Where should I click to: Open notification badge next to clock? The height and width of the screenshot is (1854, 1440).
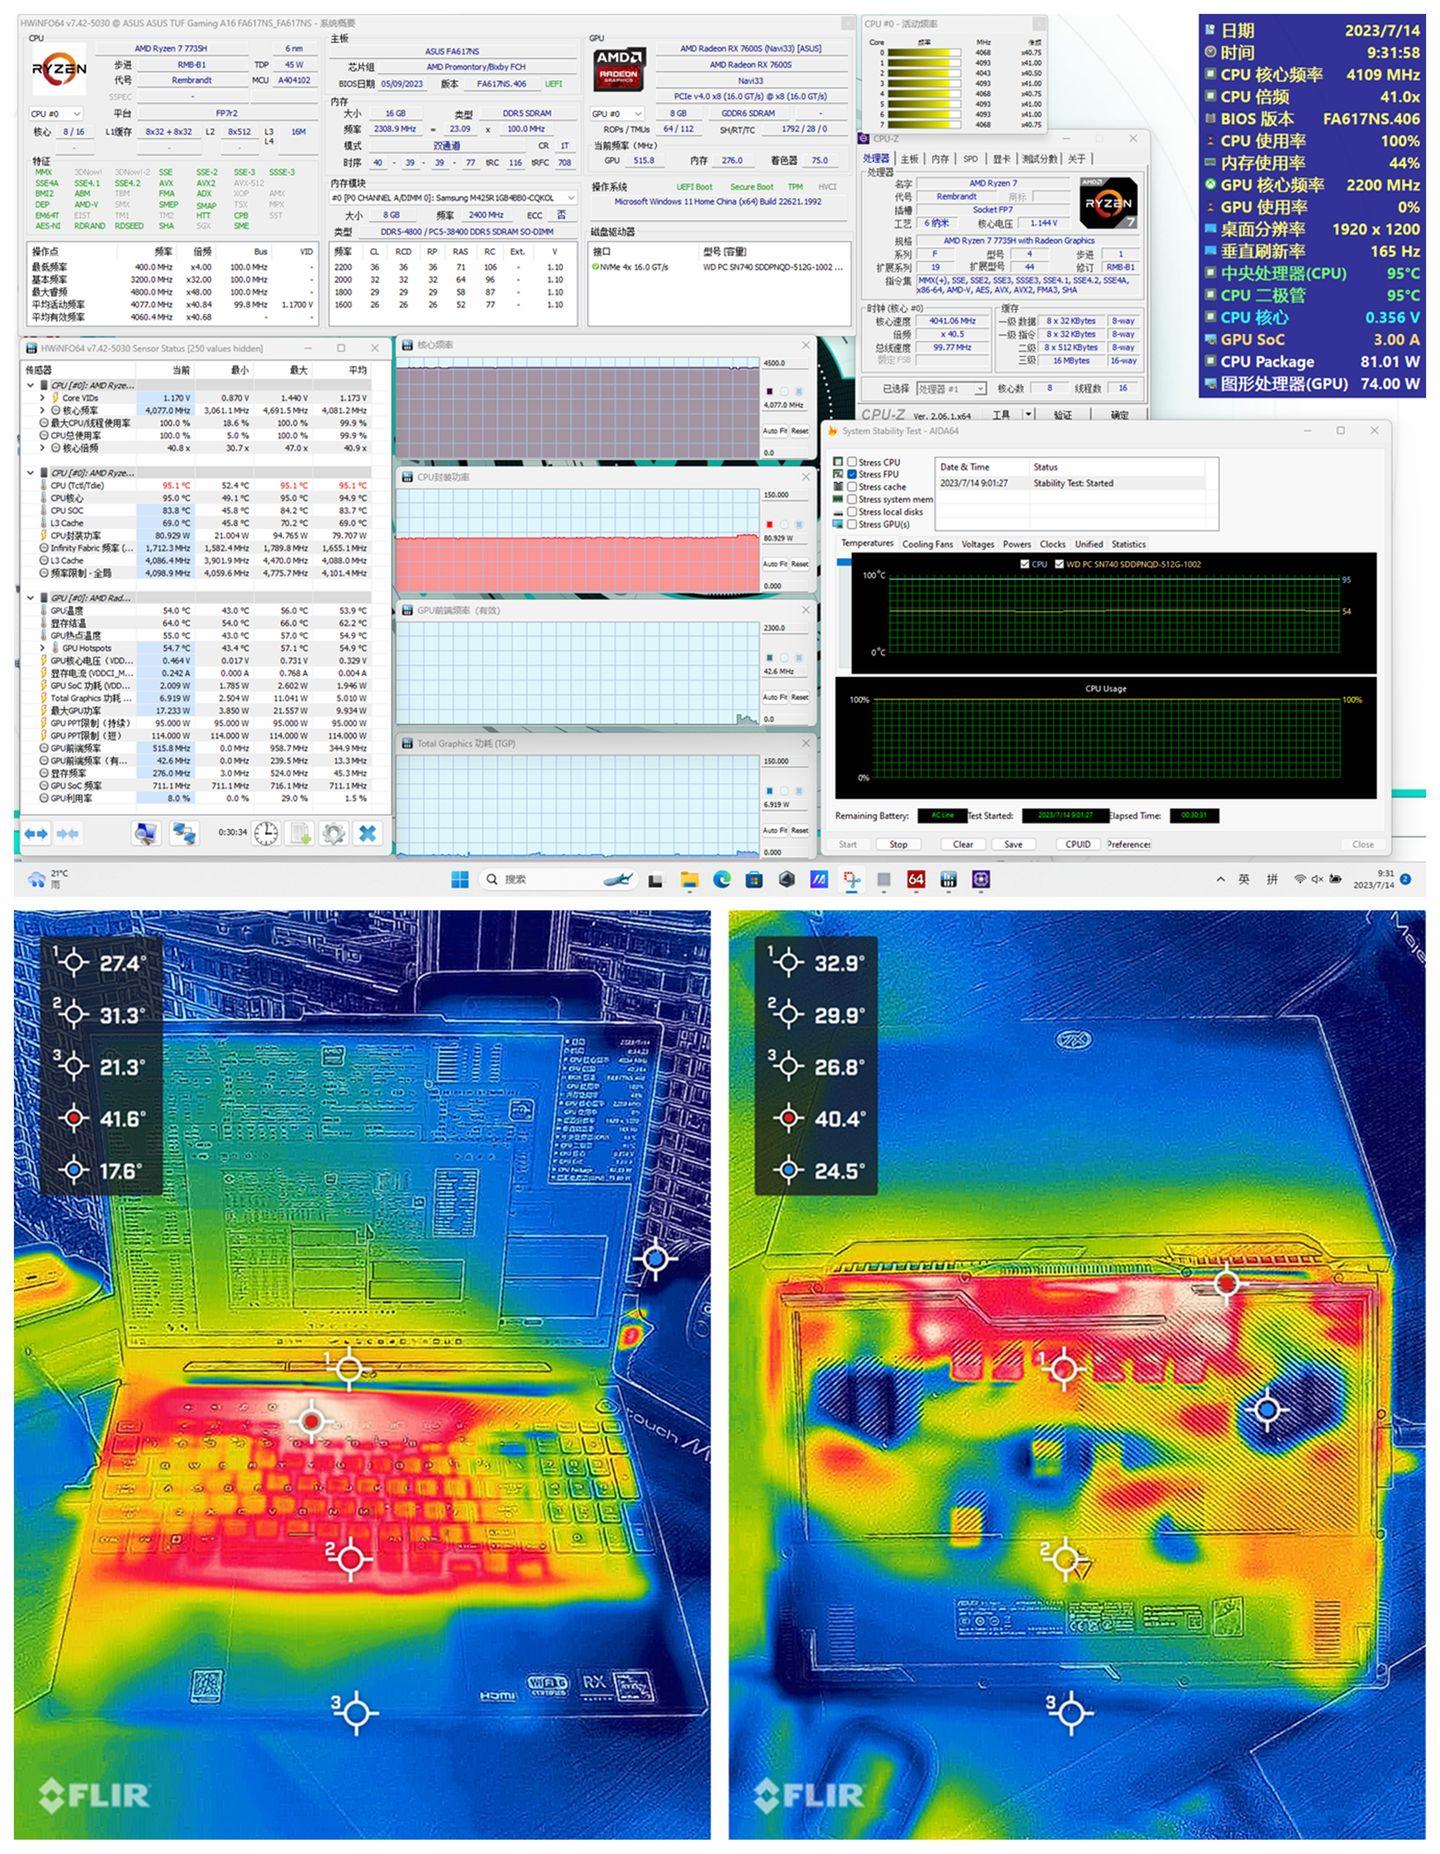tap(1405, 879)
